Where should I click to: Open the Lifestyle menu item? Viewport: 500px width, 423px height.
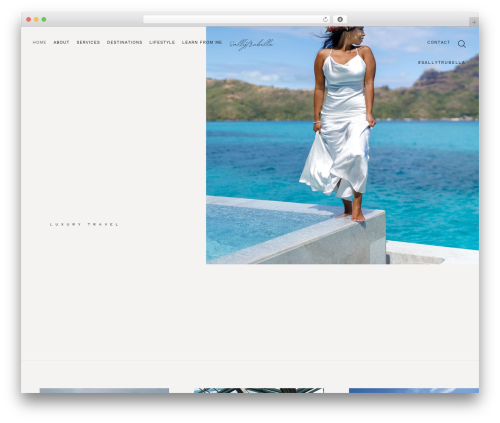coord(162,42)
